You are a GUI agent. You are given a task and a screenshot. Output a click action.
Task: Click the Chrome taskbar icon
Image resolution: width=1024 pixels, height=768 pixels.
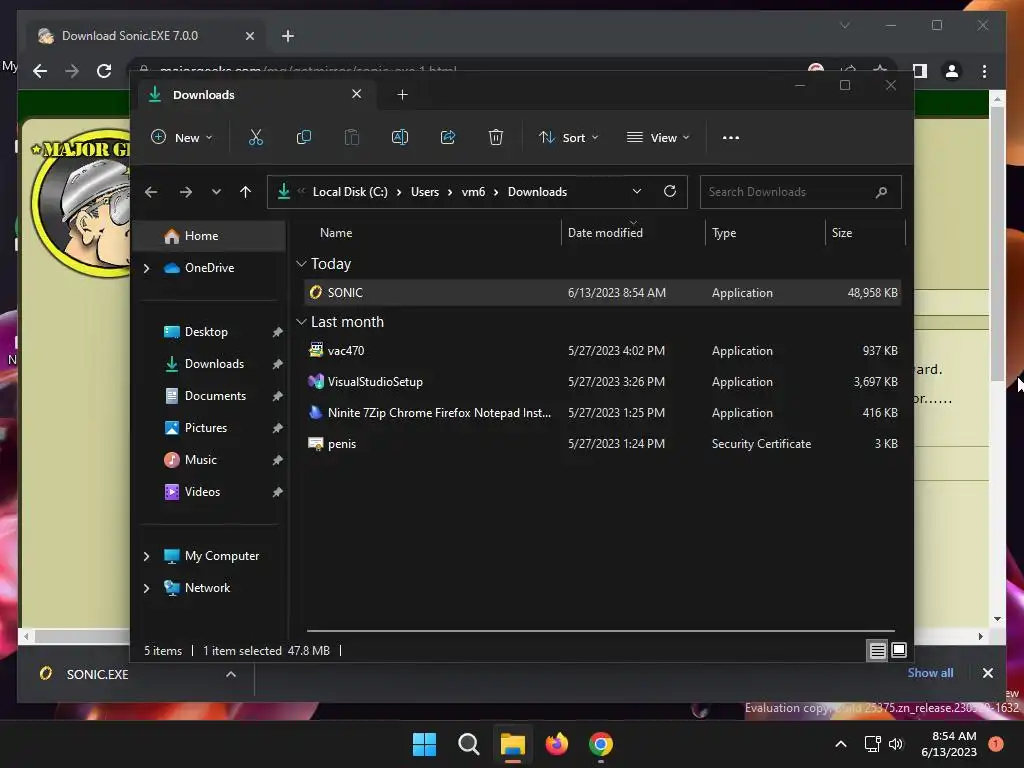coord(601,744)
